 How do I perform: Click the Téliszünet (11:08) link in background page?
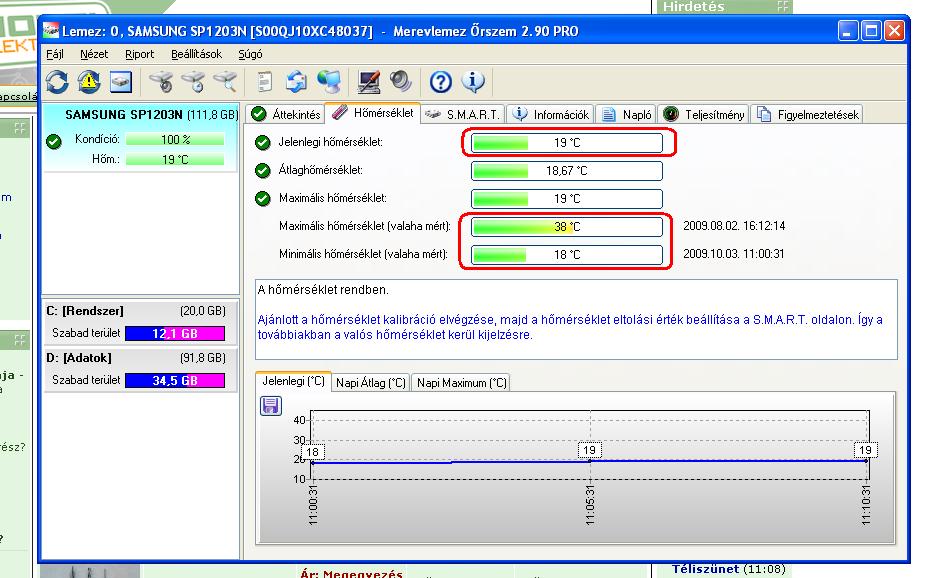click(728, 569)
